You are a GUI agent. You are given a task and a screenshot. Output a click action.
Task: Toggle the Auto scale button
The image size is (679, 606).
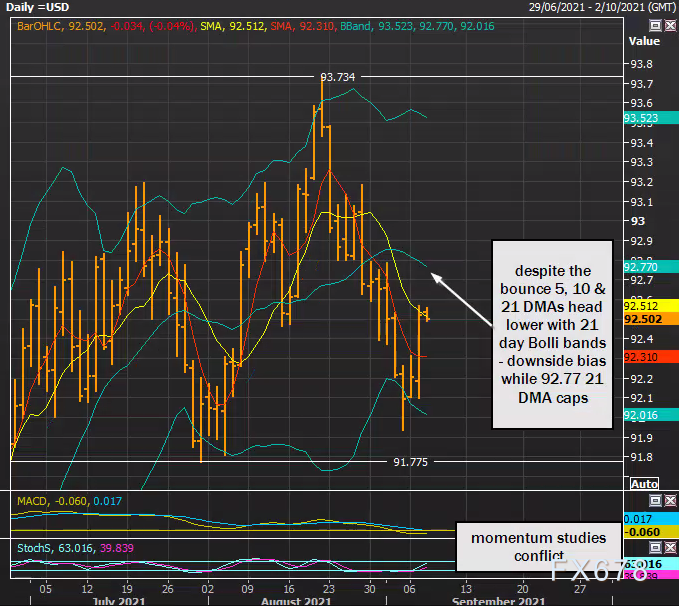pyautogui.click(x=644, y=484)
